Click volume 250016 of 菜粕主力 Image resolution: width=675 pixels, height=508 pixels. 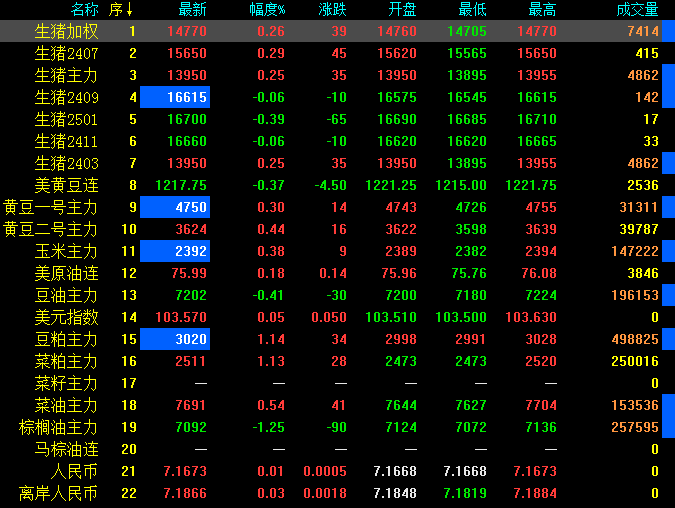pos(635,361)
